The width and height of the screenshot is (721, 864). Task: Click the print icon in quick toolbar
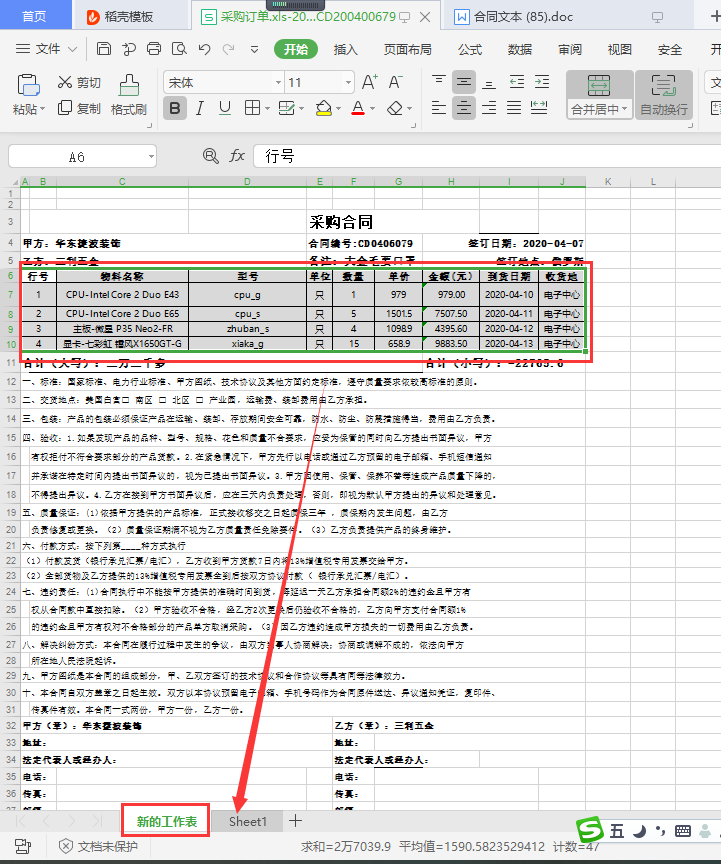click(x=154, y=49)
